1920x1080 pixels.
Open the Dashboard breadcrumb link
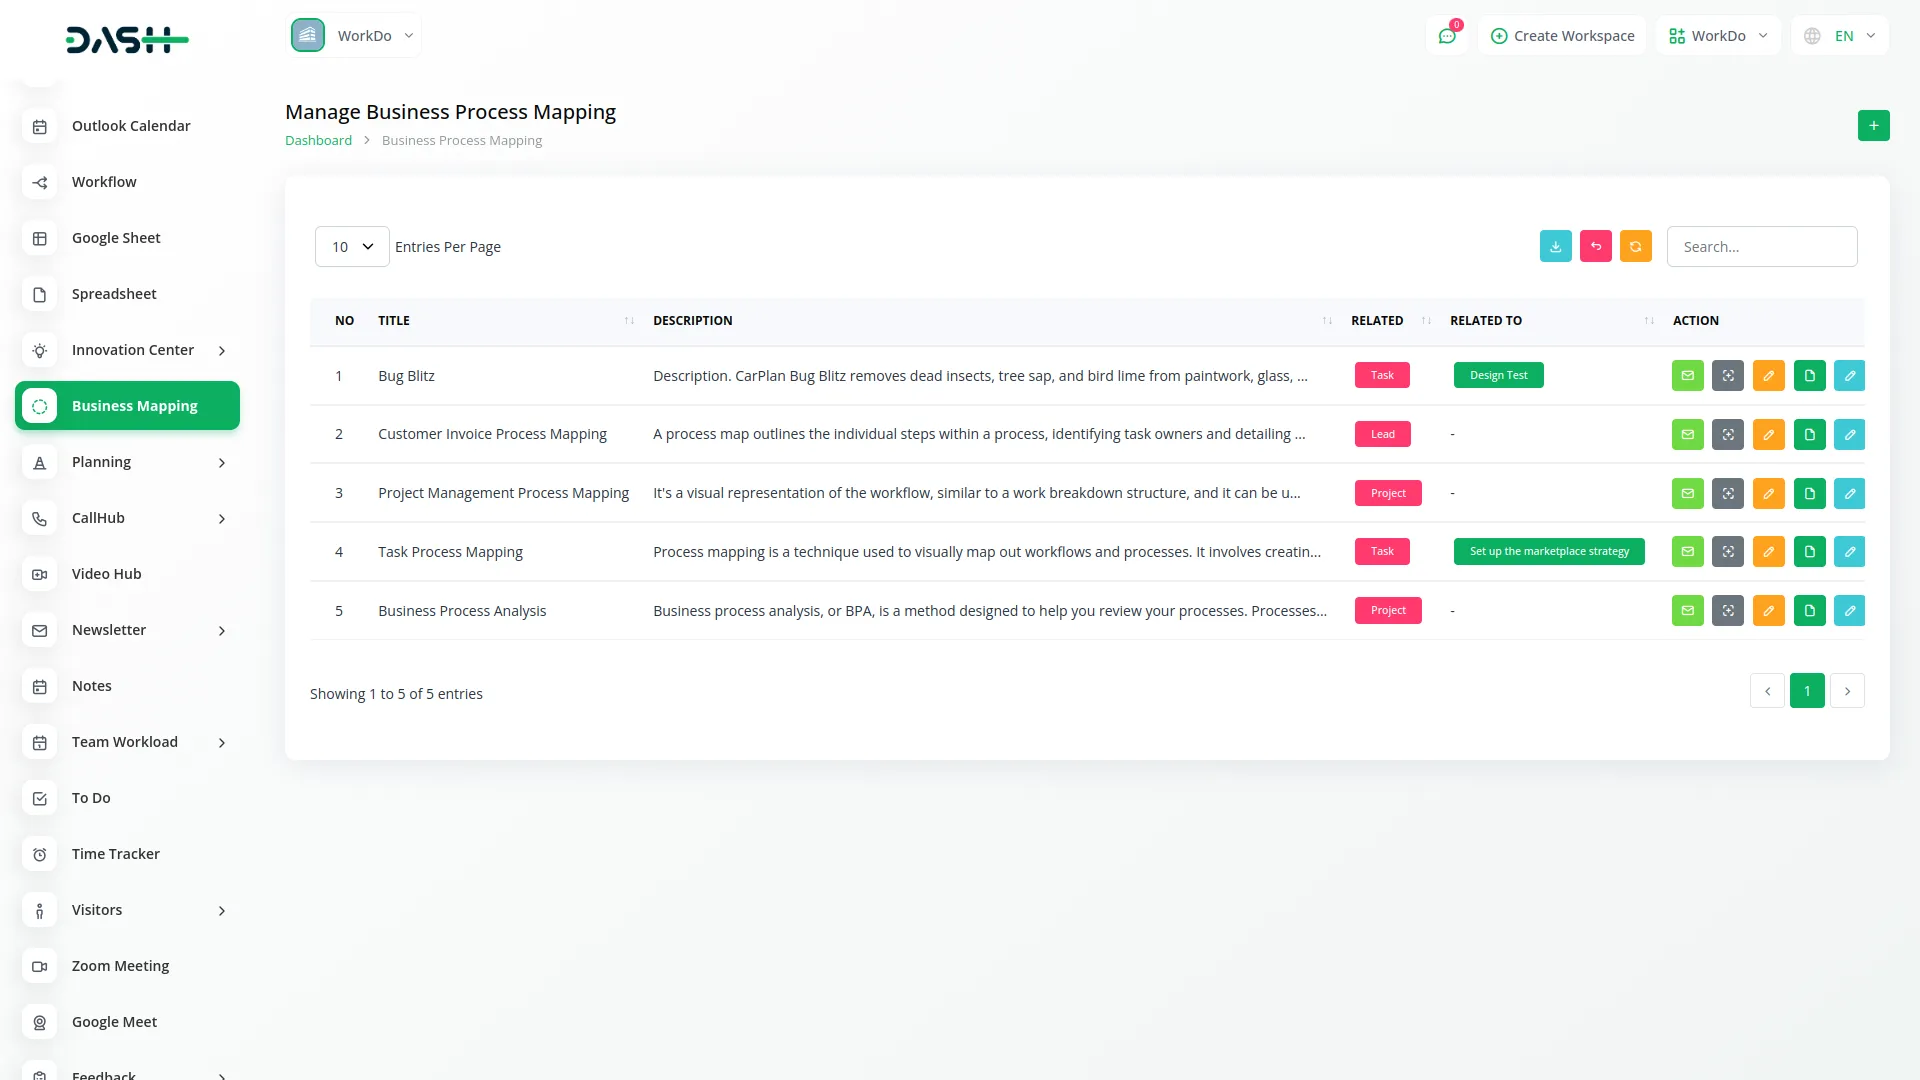click(318, 140)
